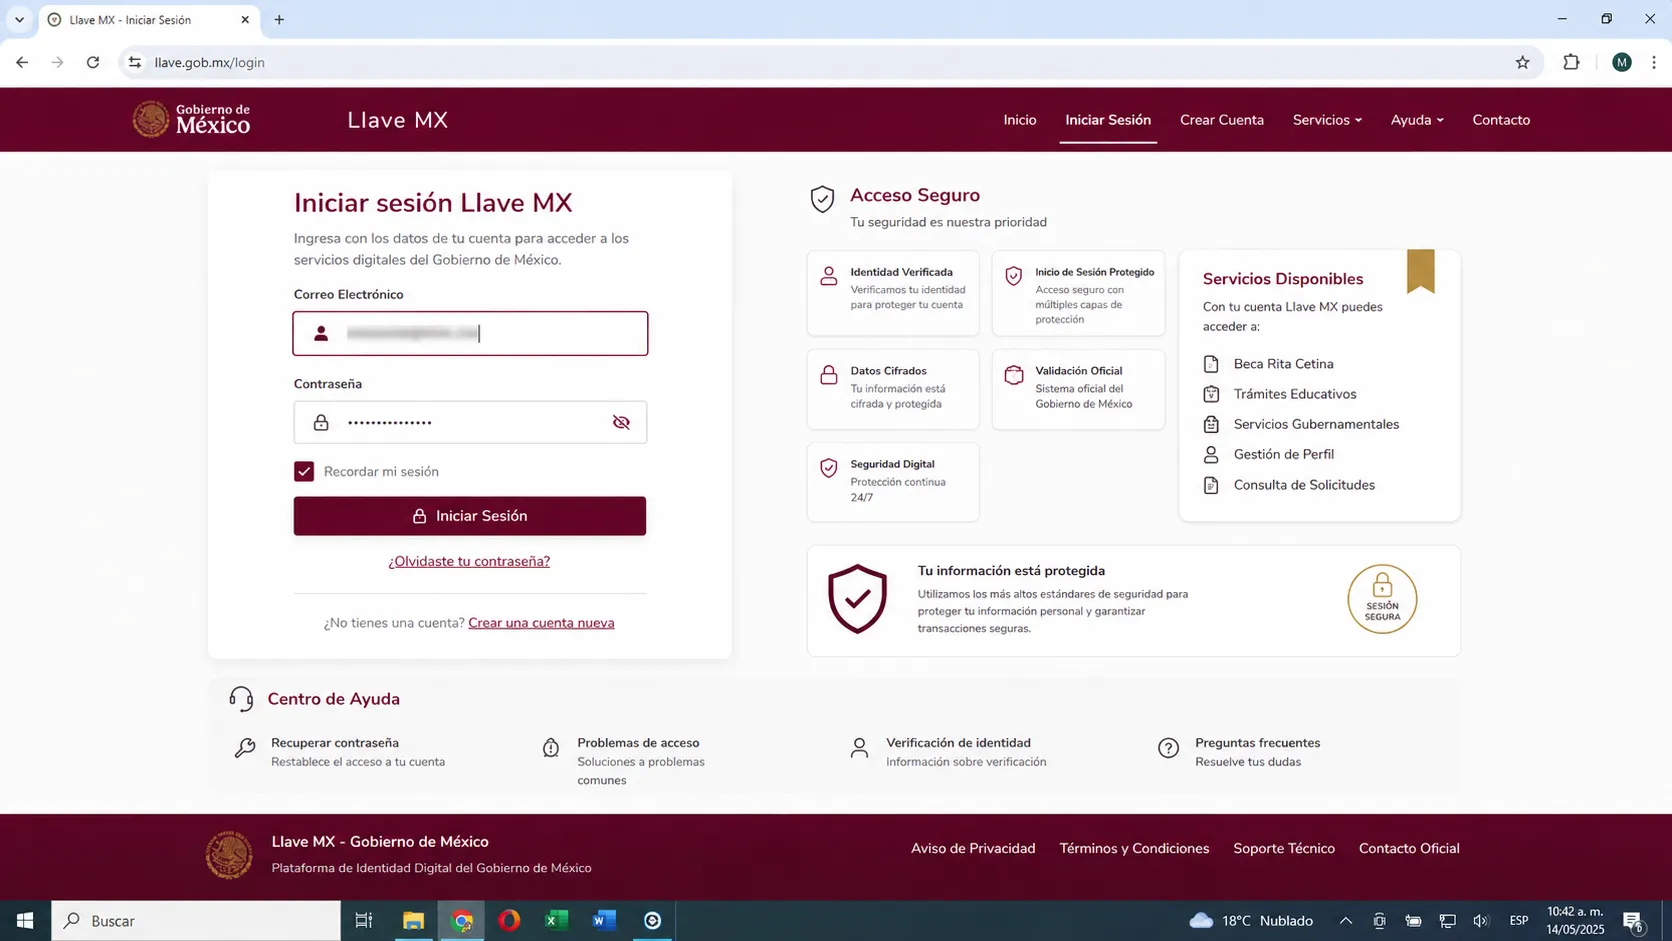Open browser extensions puzzle icon
Screen dimensions: 1672x941
click(x=1571, y=62)
